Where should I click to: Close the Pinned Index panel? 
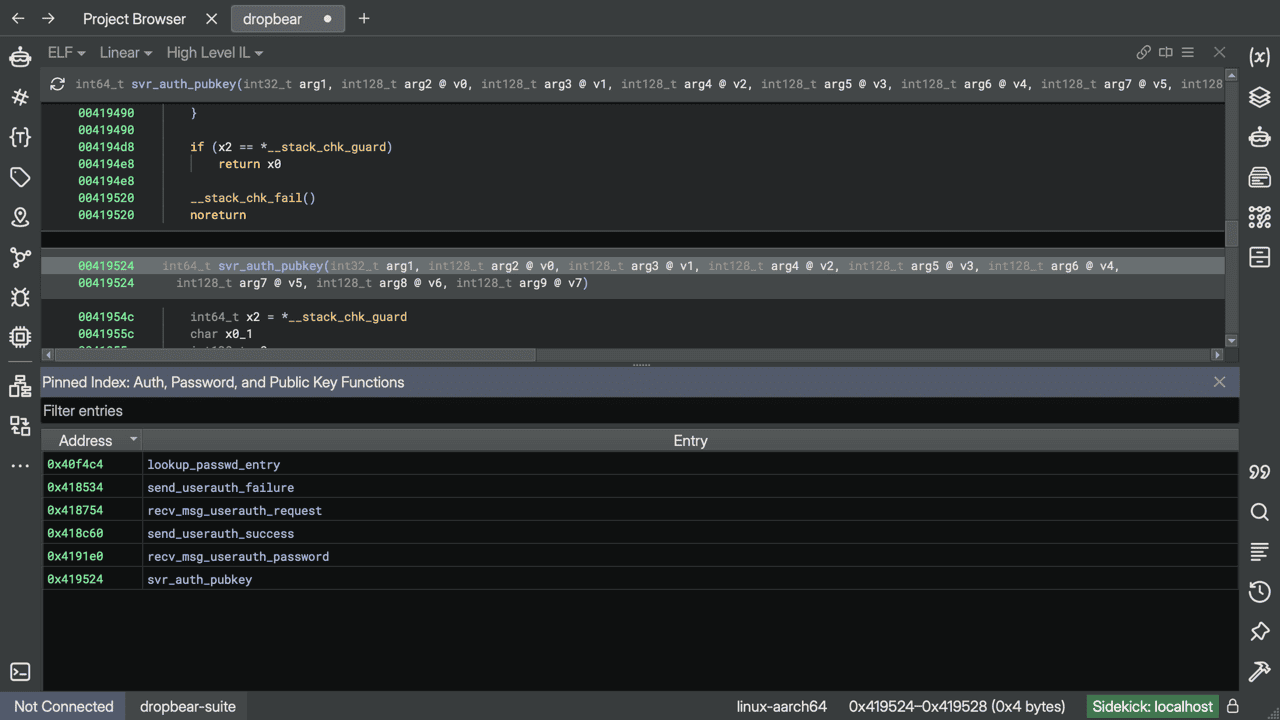pyautogui.click(x=1219, y=382)
